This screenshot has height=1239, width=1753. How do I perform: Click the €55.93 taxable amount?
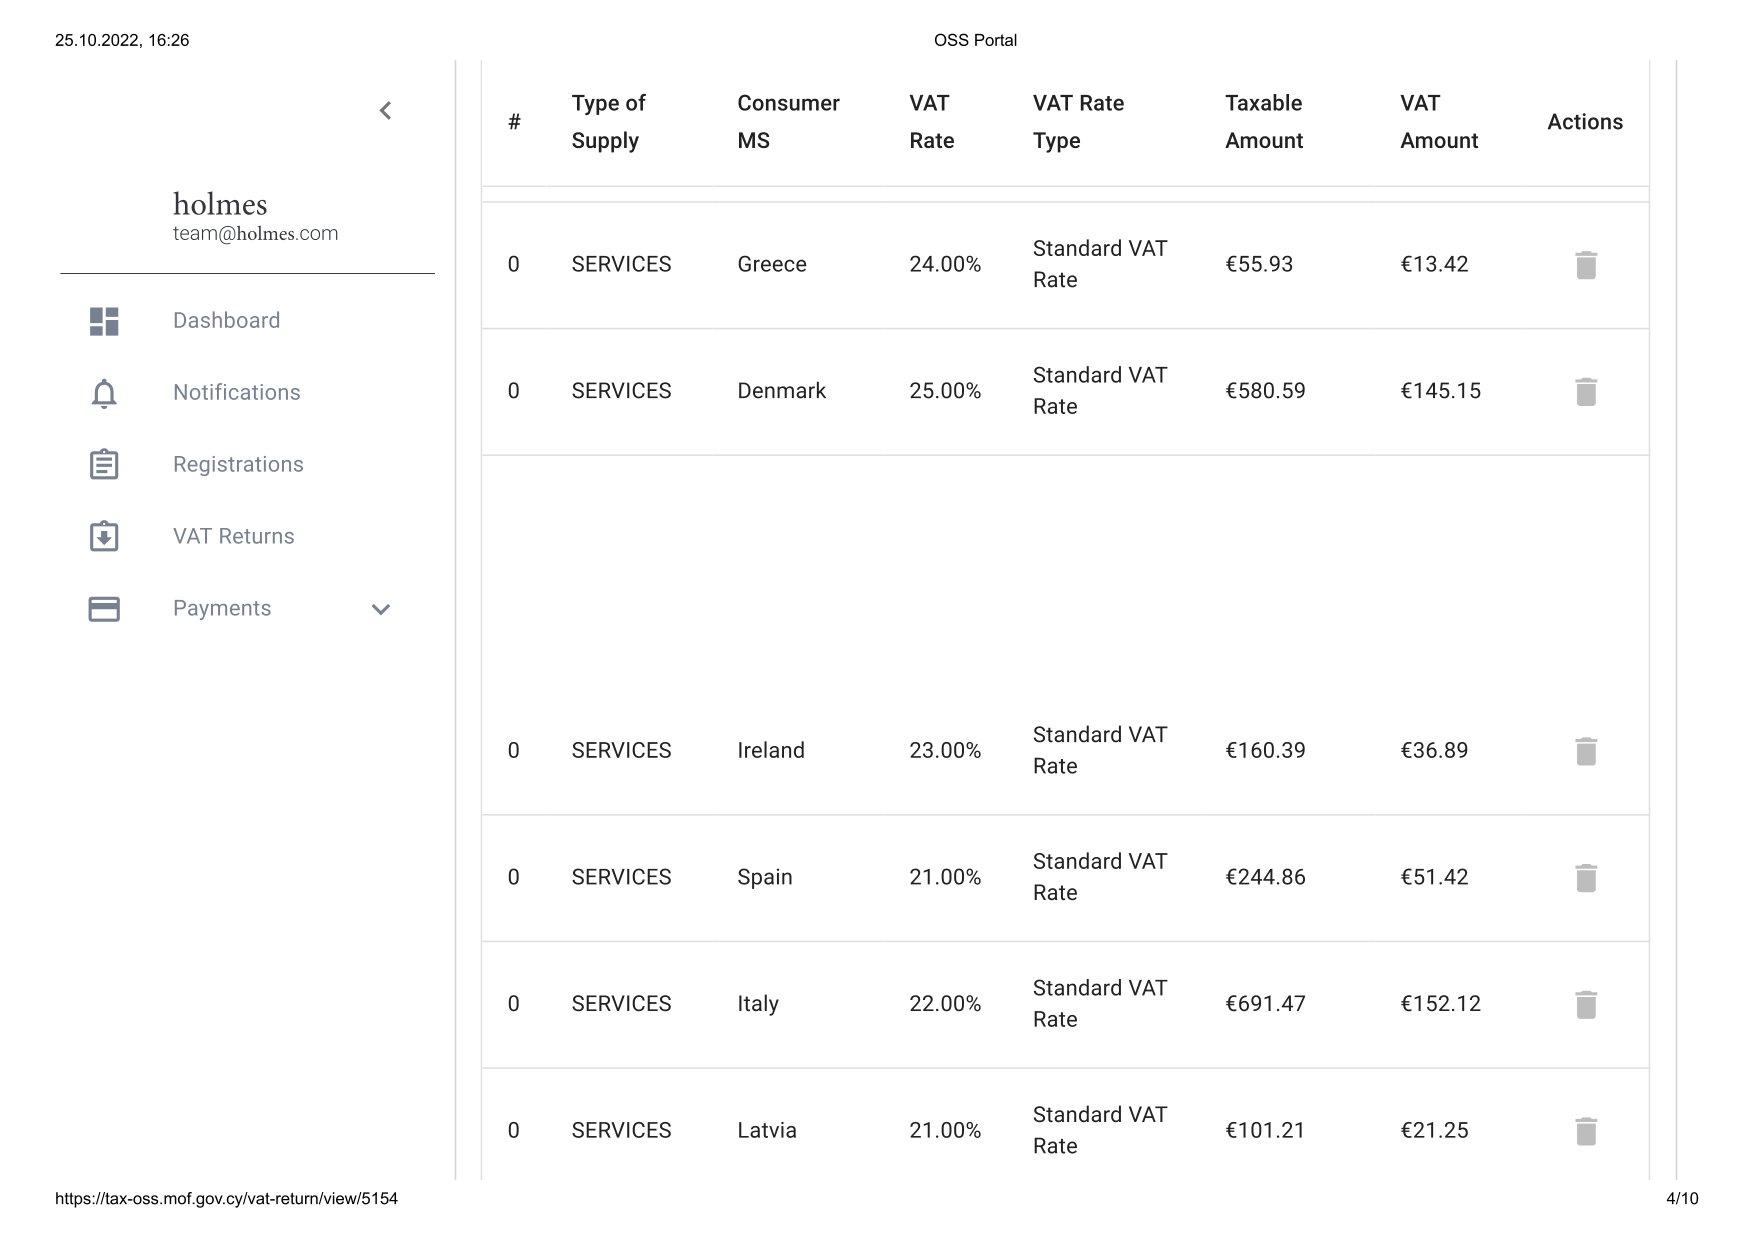click(1259, 264)
